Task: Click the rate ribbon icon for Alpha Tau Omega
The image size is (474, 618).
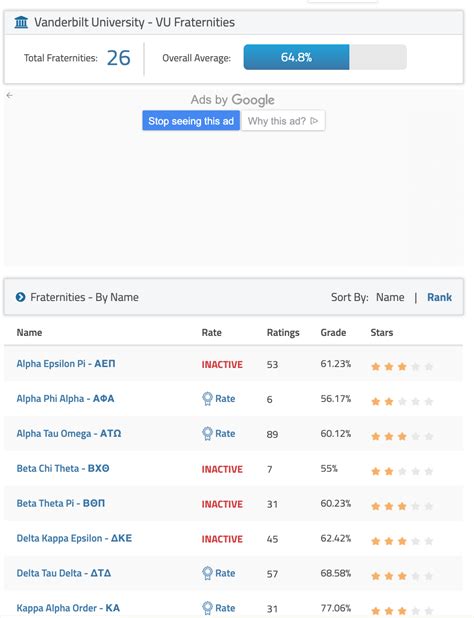Action: [207, 434]
